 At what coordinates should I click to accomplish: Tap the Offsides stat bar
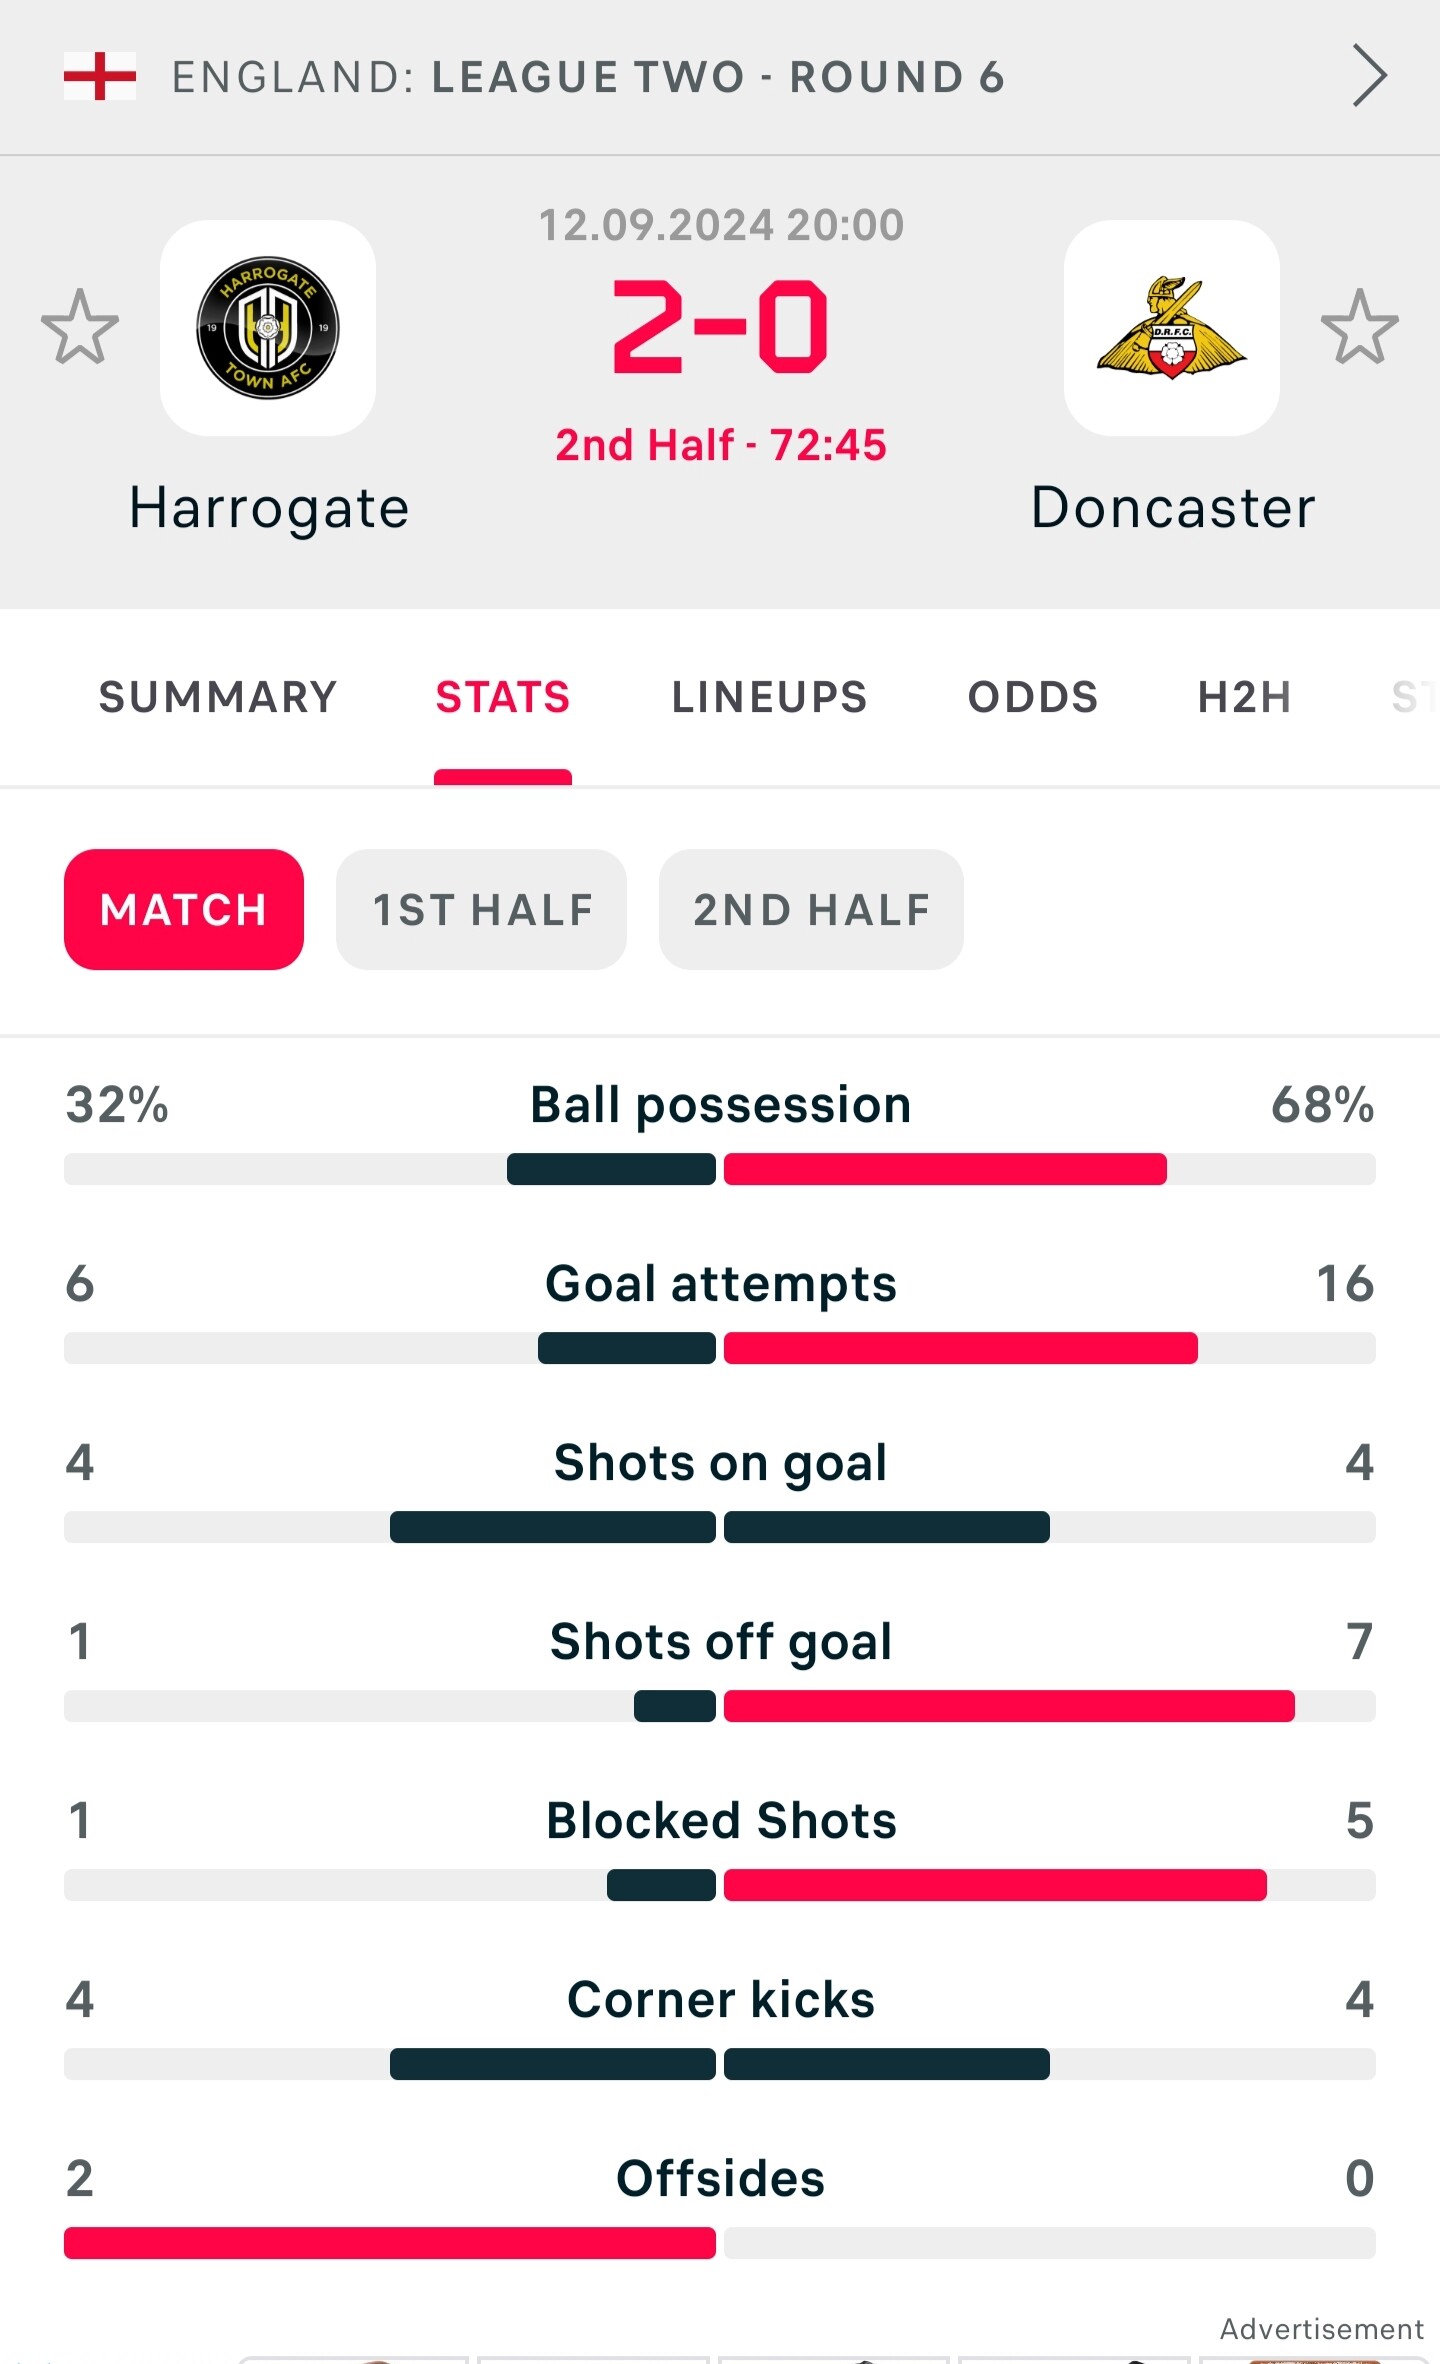720,2243
